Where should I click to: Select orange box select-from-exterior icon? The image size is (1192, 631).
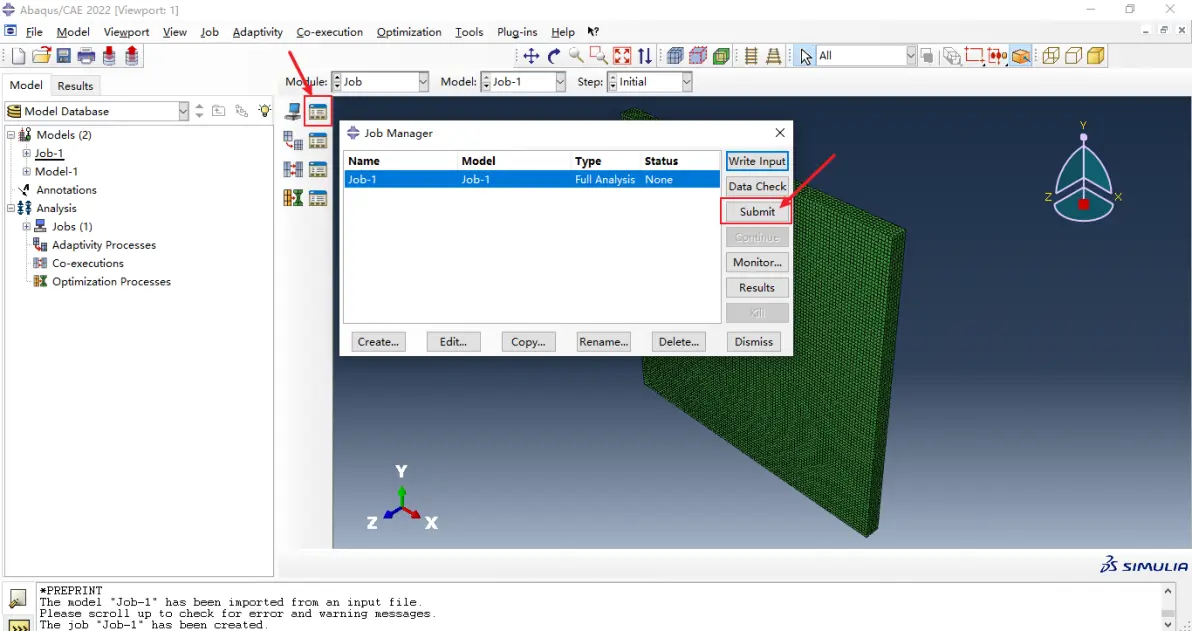tap(1020, 55)
